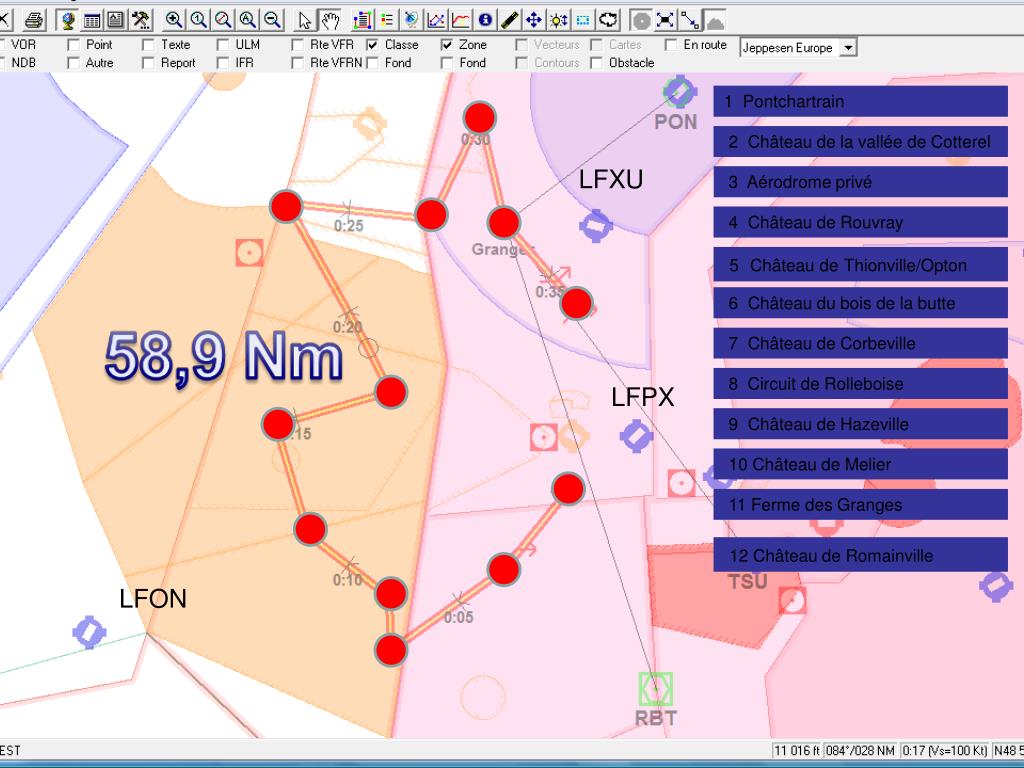Open the Jeppesen Europe dropdown

[x=848, y=48]
